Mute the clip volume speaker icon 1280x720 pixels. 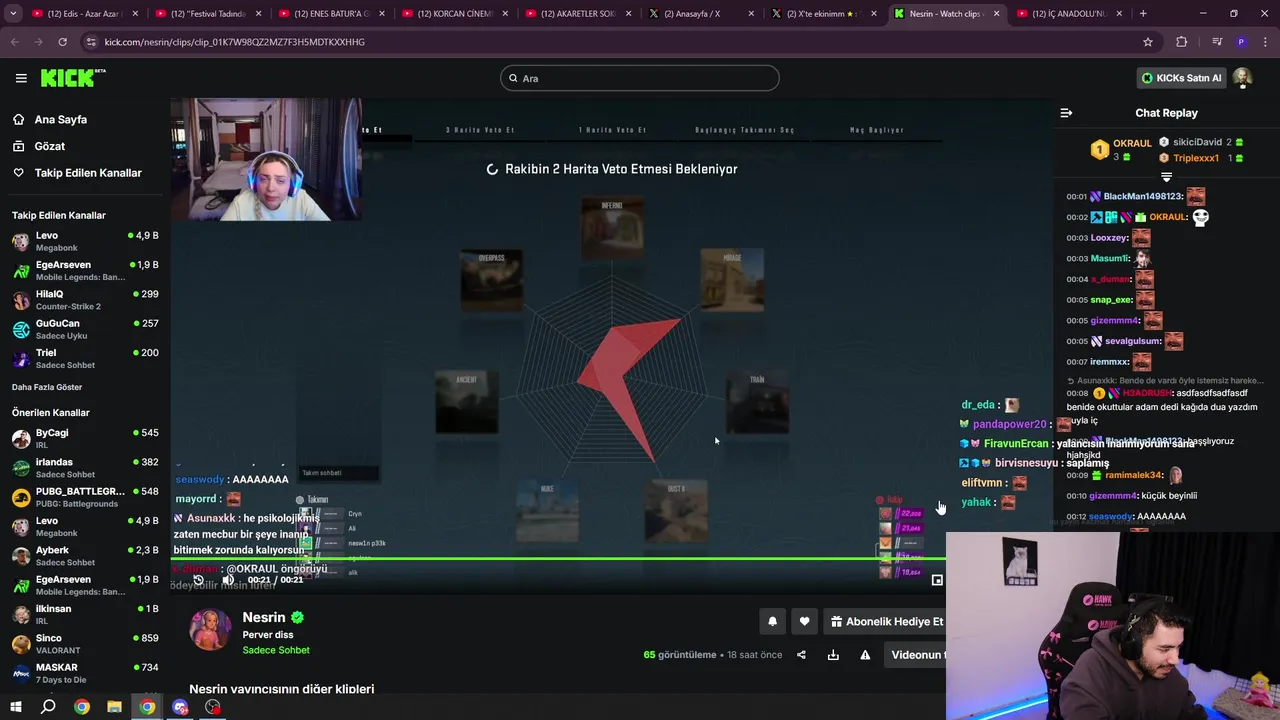point(228,580)
